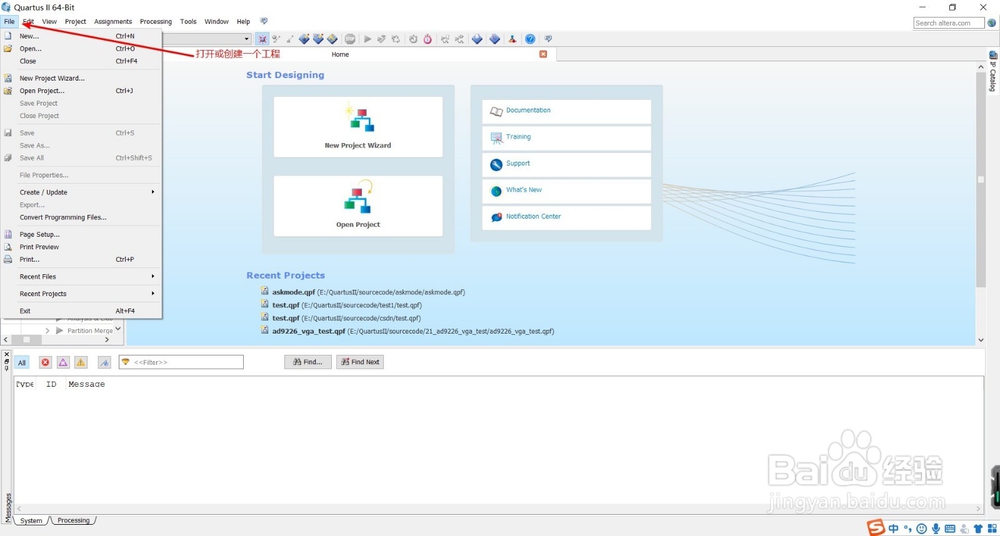Click the Home page scroll-down arrow
Screen dimensions: 1000x536
point(981,340)
